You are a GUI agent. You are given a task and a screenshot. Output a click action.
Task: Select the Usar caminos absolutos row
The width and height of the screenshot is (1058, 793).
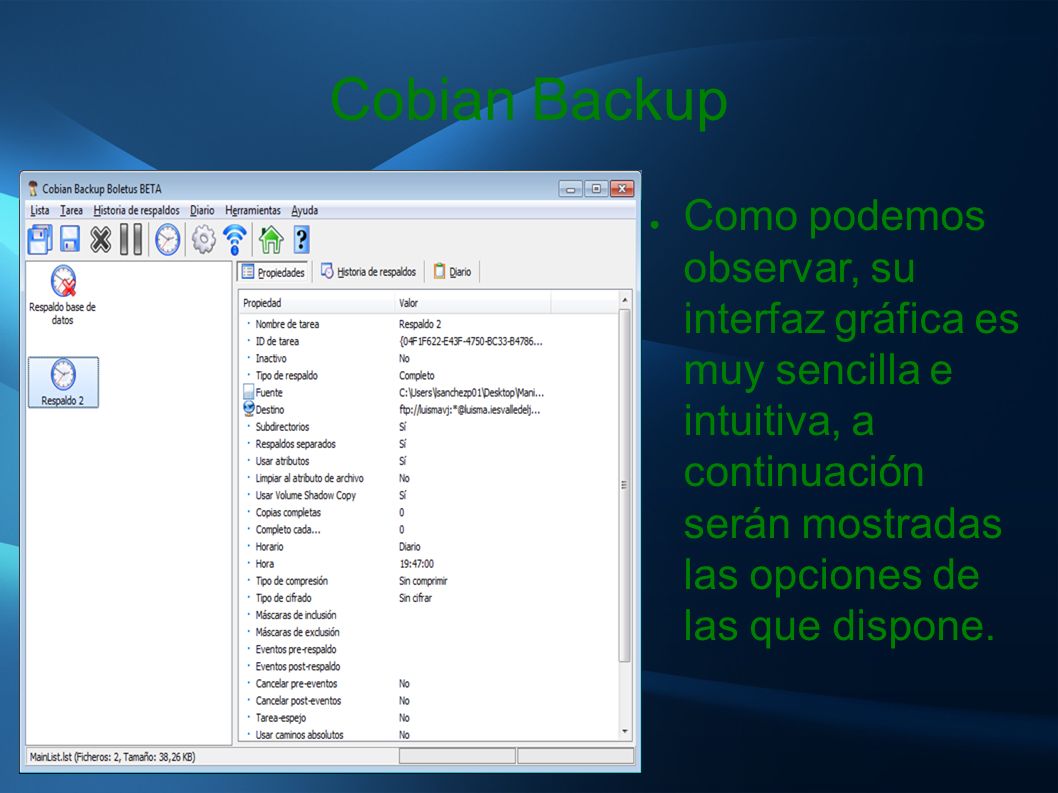coord(428,734)
